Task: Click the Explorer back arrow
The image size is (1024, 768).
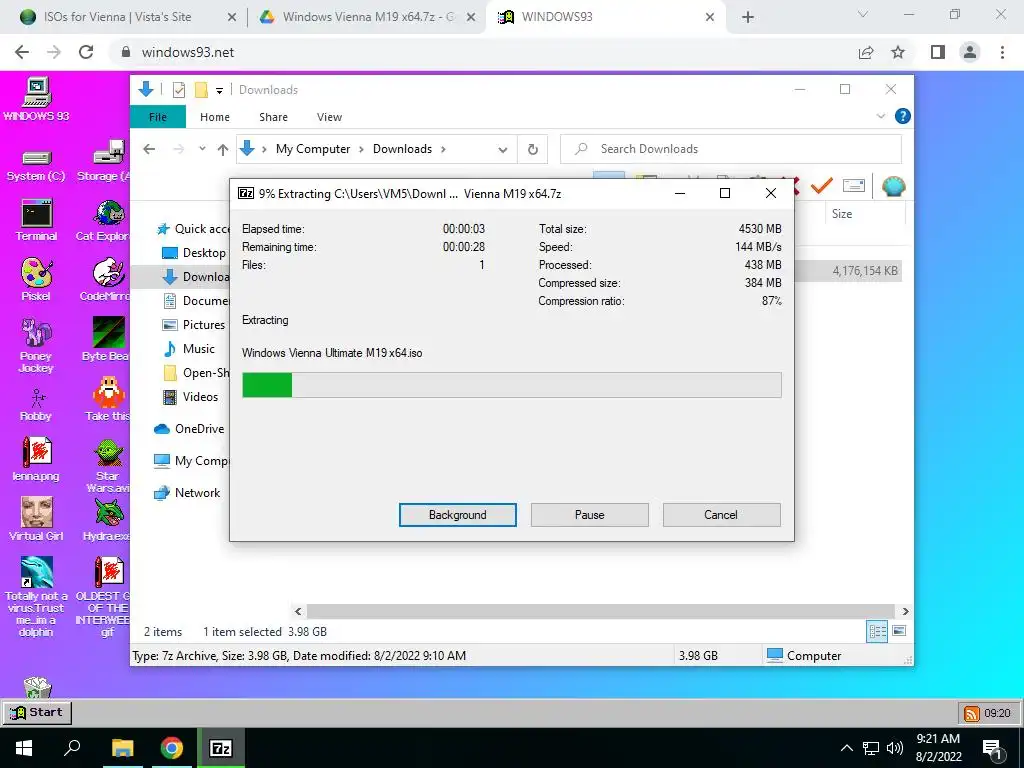Action: click(149, 149)
